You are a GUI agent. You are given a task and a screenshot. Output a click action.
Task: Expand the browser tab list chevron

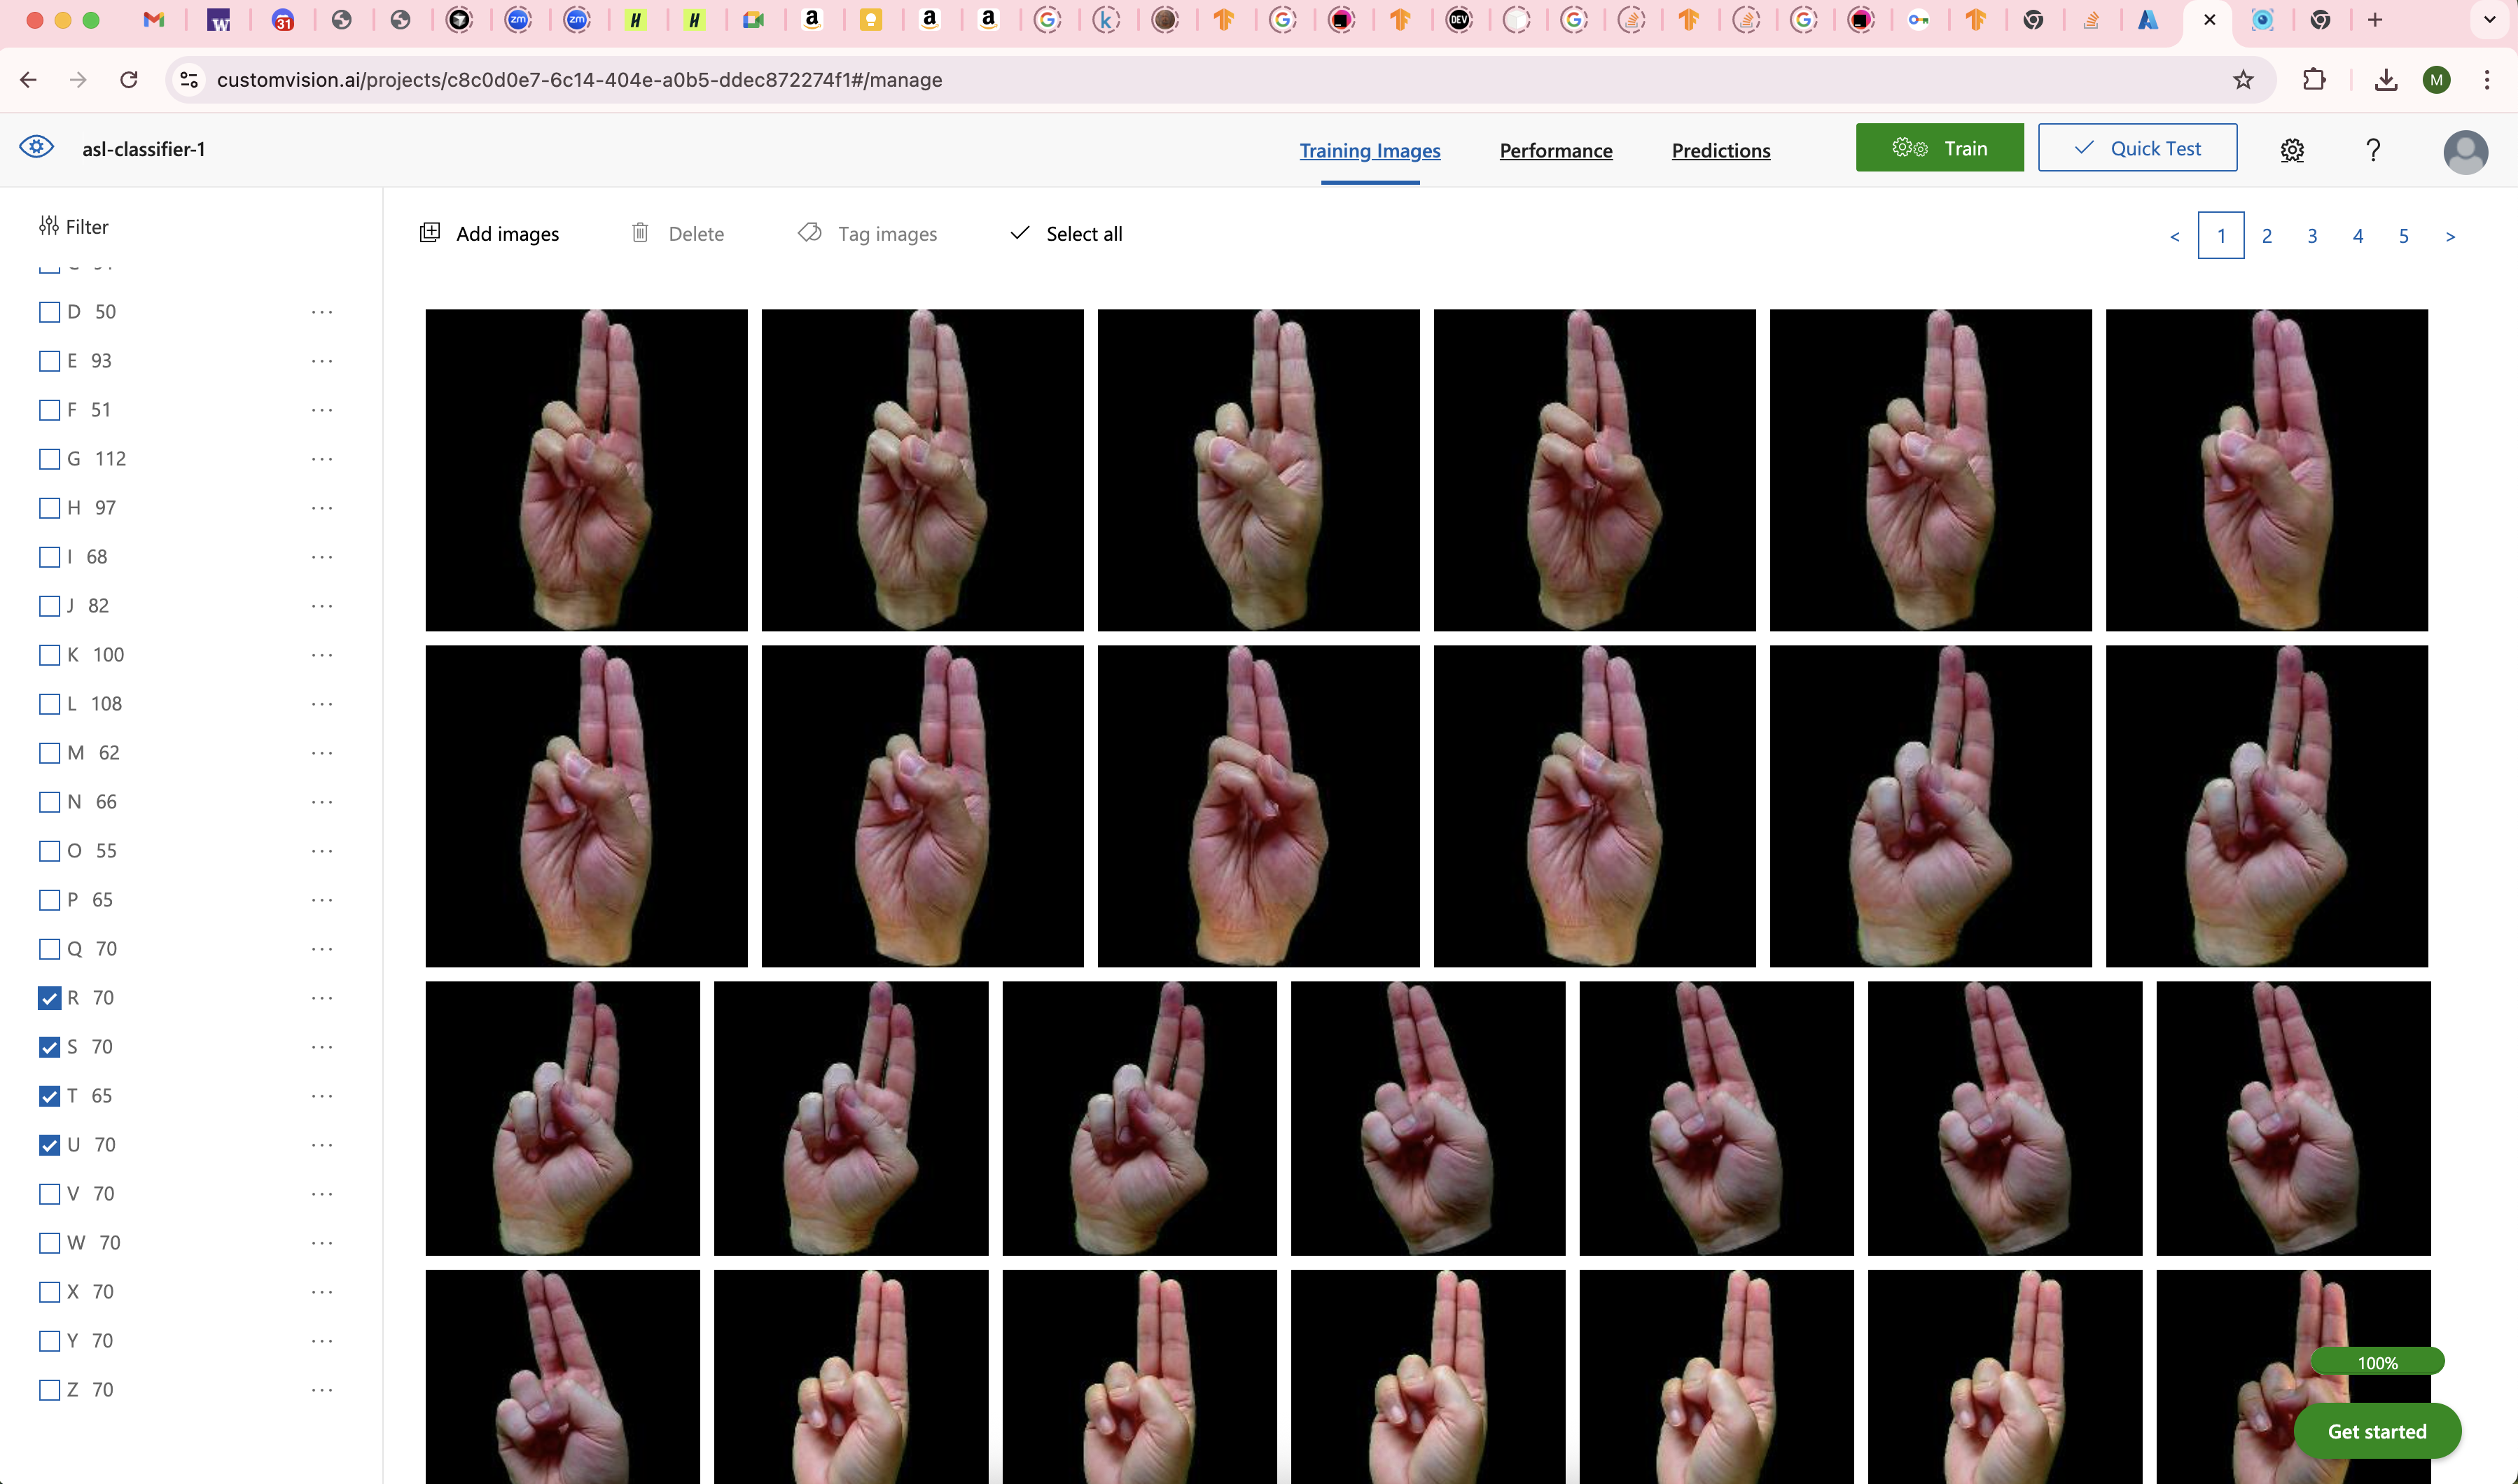click(2489, 20)
